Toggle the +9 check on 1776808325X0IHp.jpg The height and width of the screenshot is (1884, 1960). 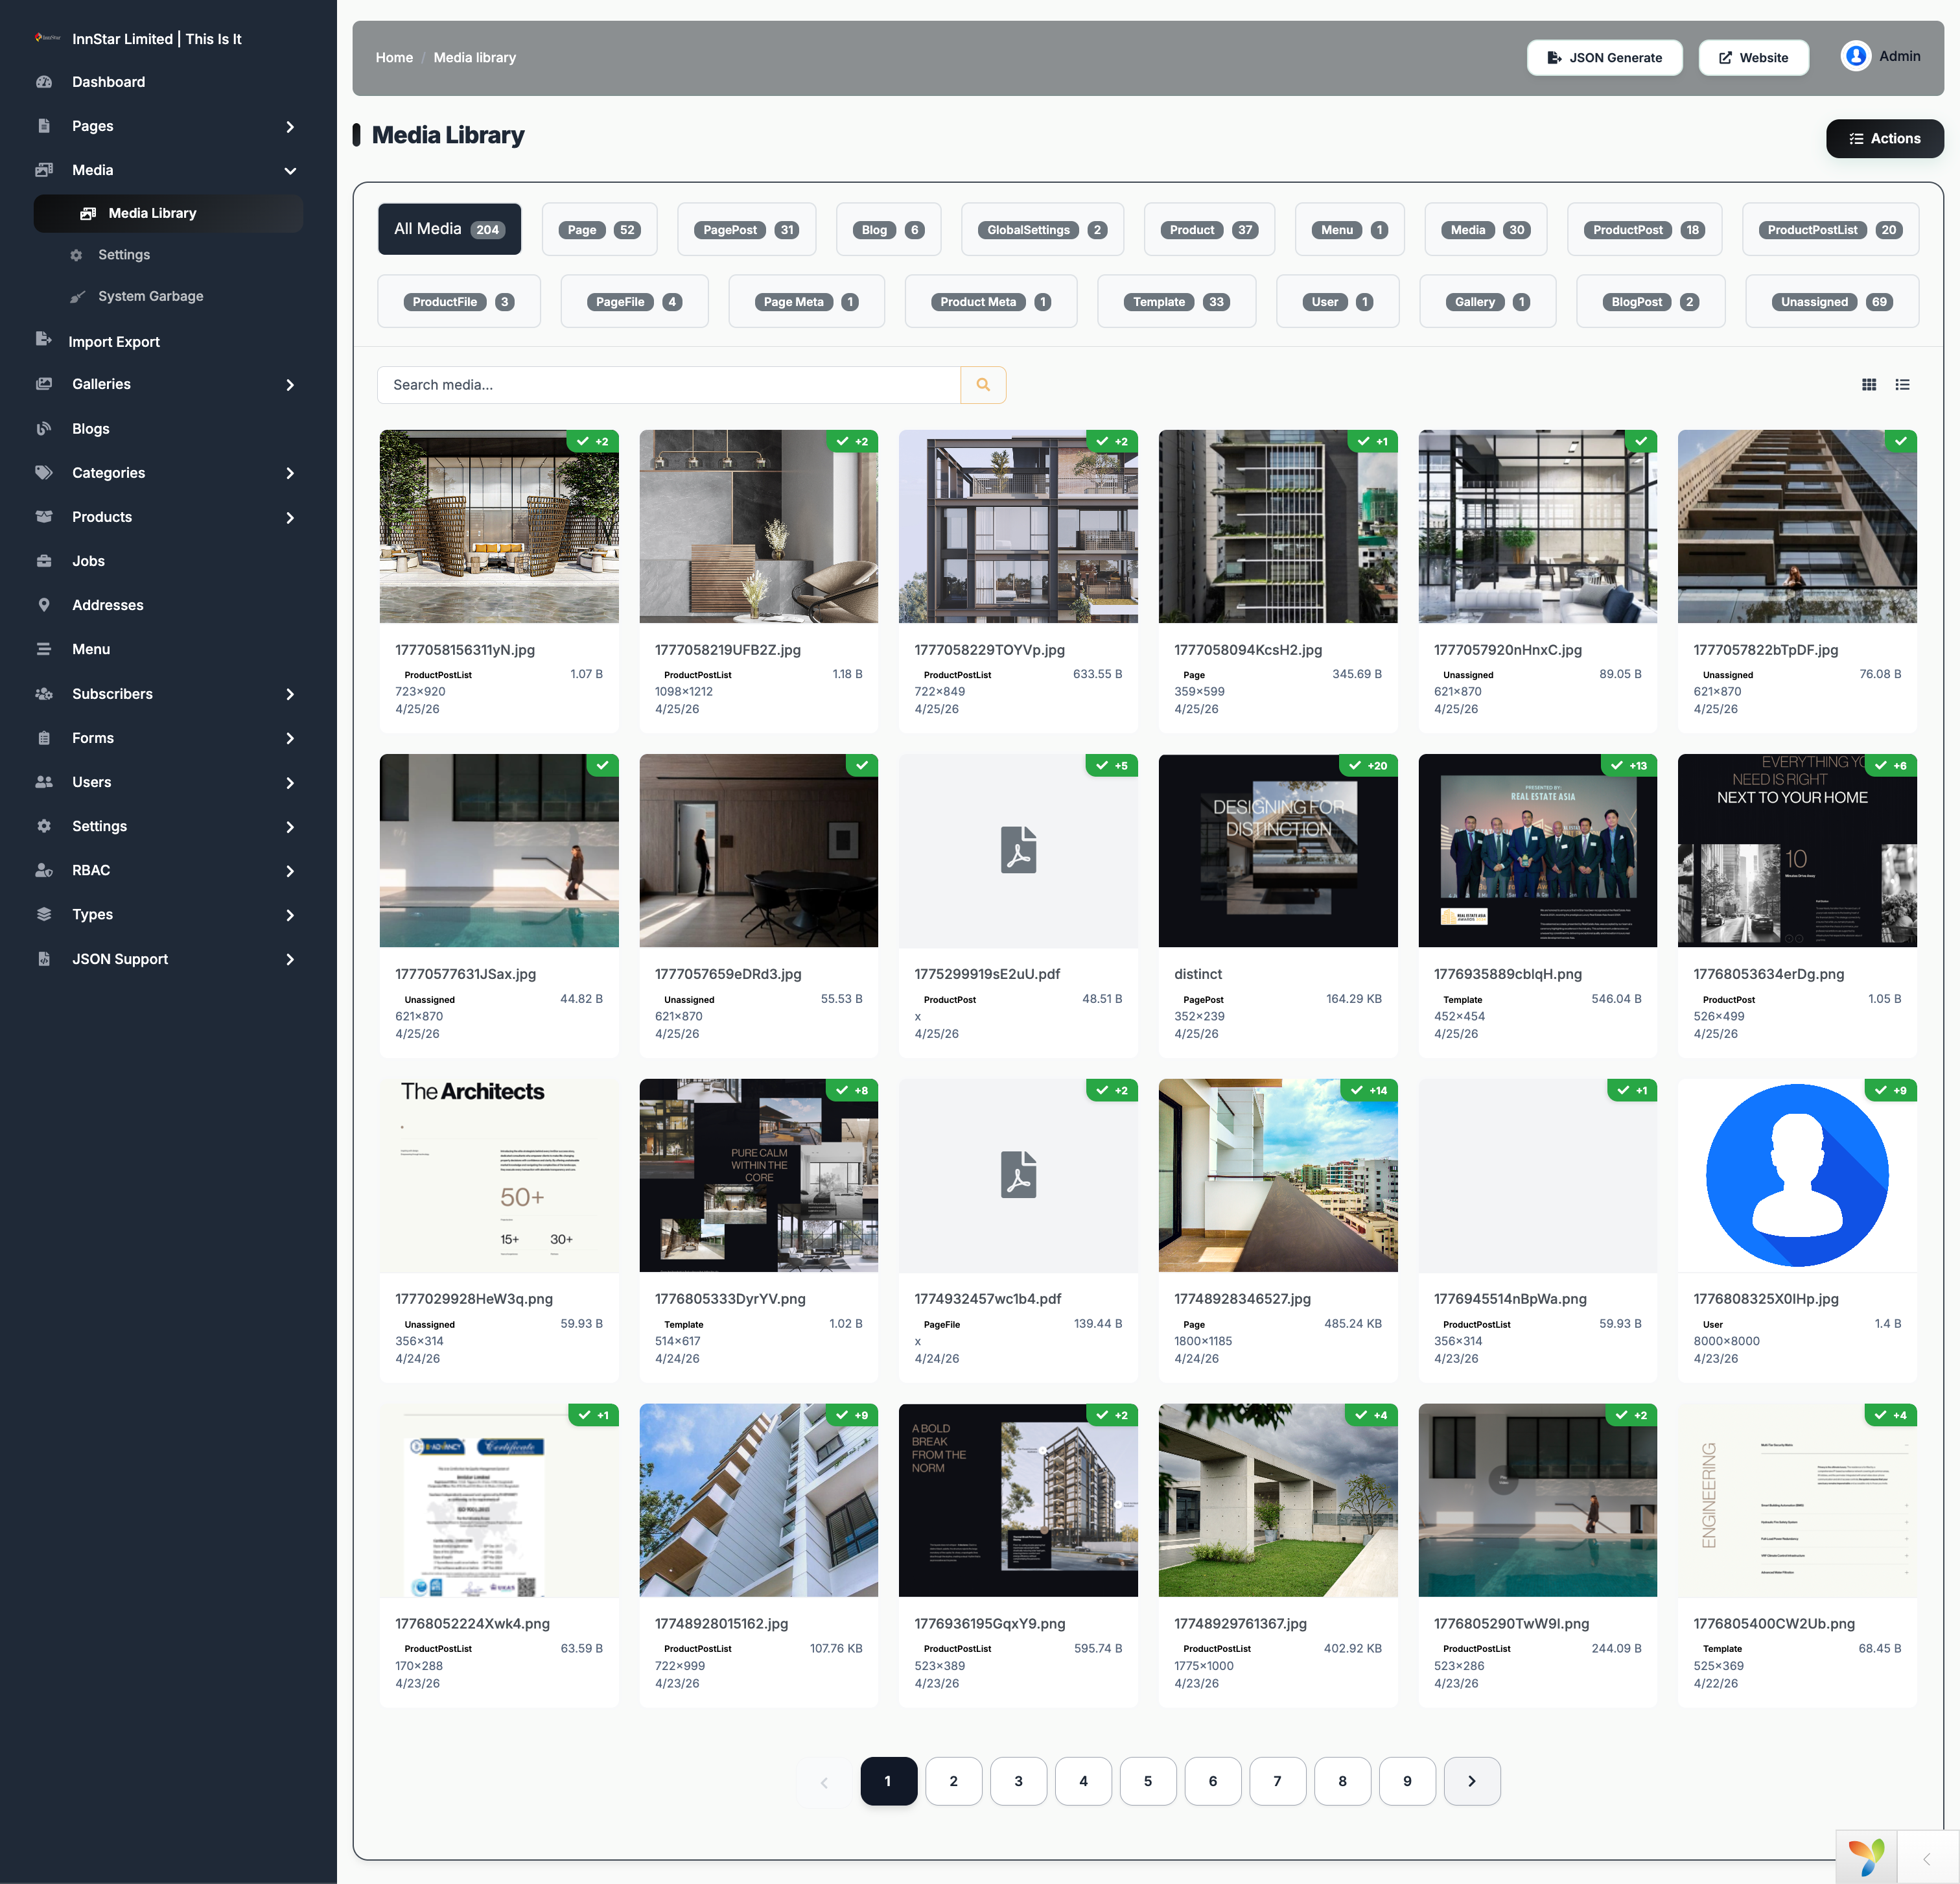1890,1091
